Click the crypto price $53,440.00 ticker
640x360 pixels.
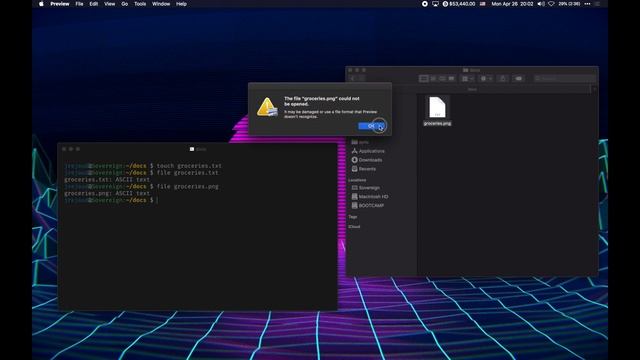pos(459,4)
